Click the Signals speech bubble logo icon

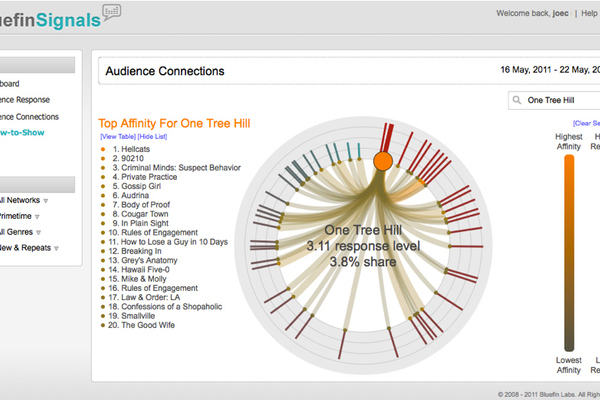tap(111, 12)
